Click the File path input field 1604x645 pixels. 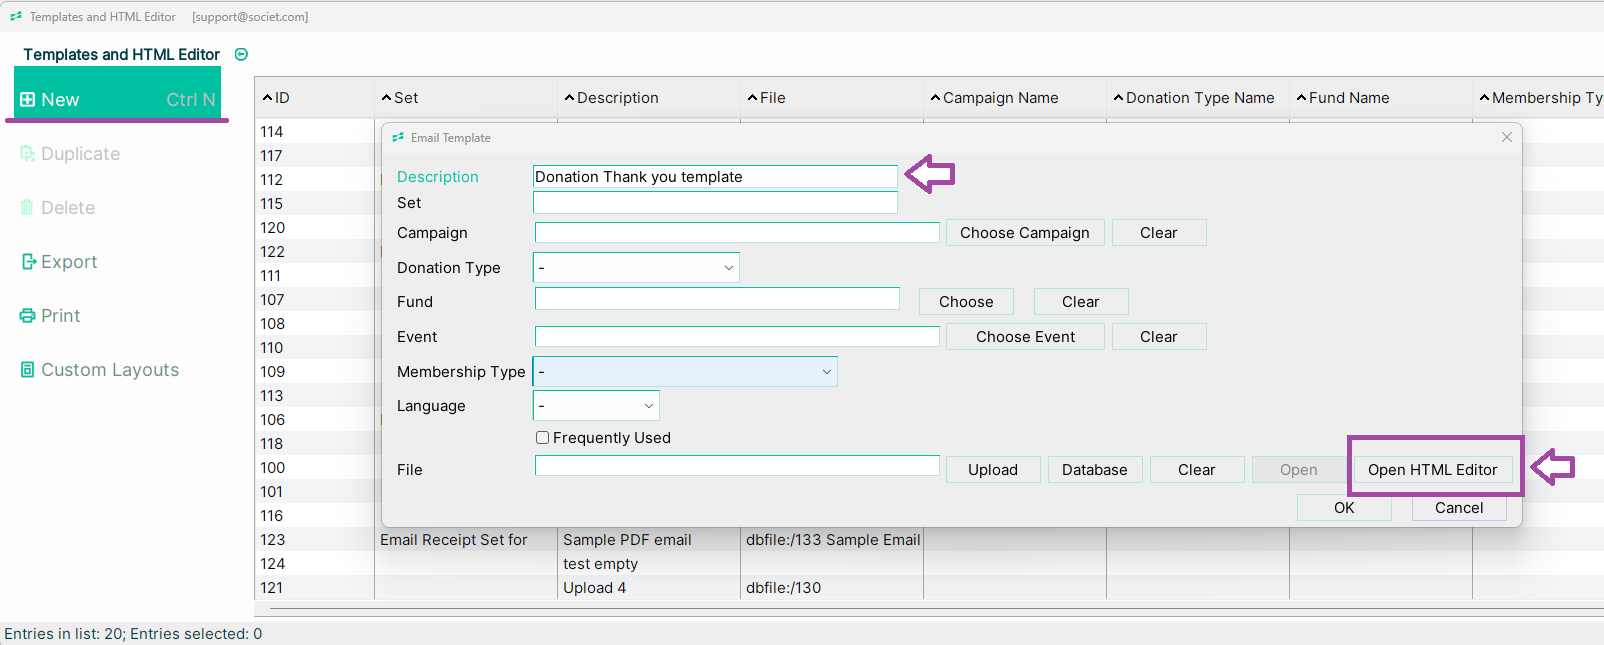pyautogui.click(x=737, y=466)
